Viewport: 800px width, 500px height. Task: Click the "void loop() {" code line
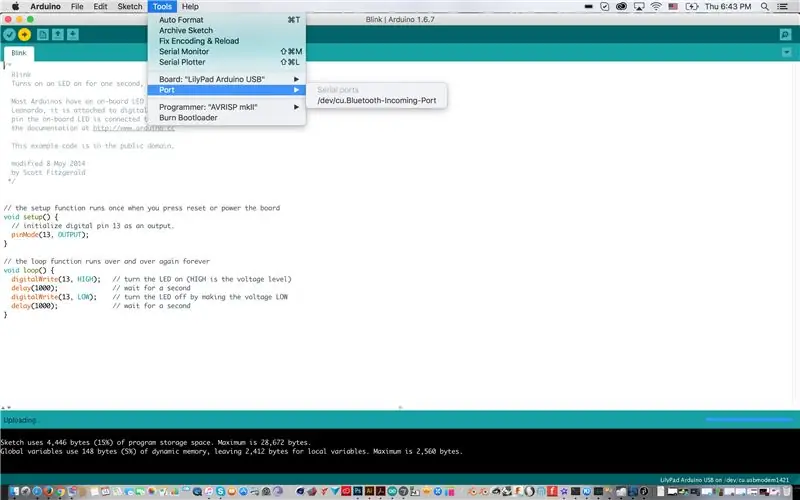tap(29, 270)
